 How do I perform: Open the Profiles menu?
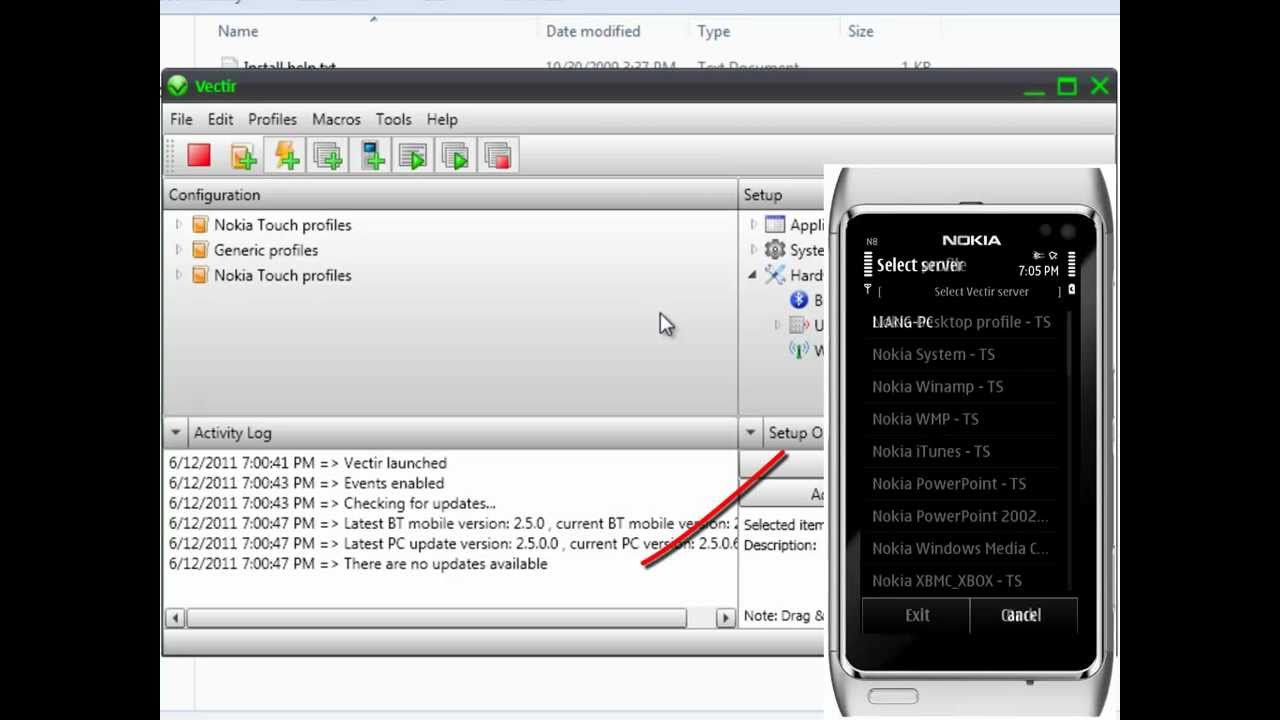pyautogui.click(x=272, y=119)
